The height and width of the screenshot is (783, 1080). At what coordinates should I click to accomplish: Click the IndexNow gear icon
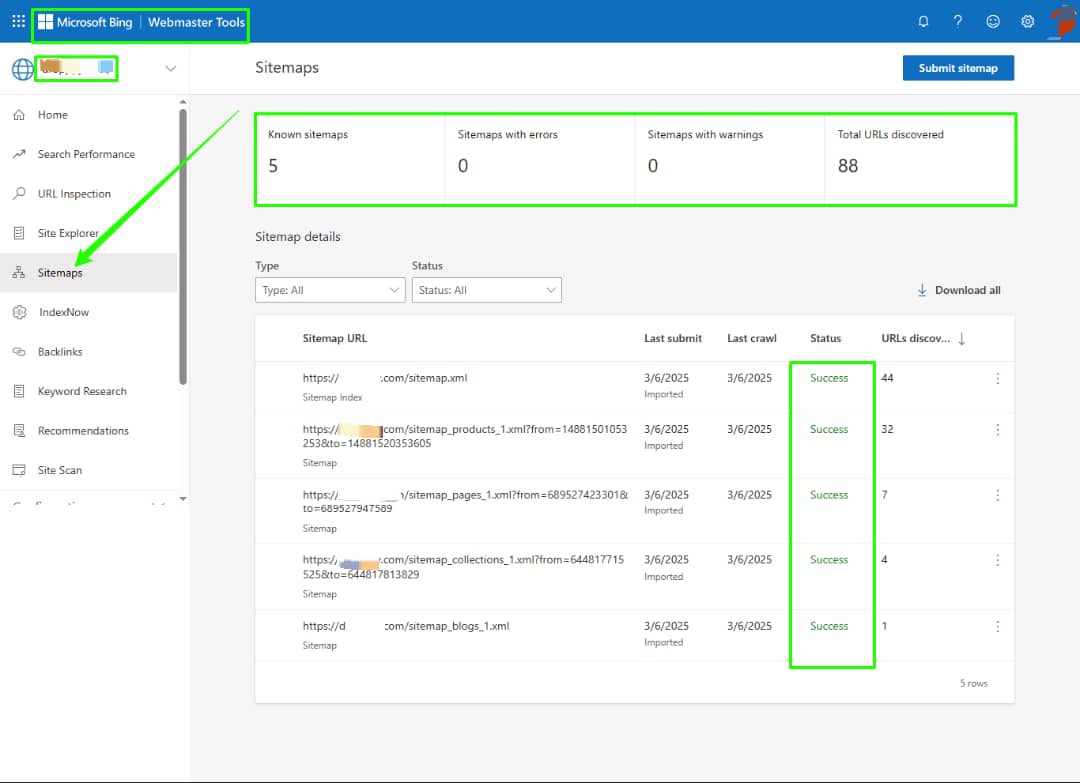(x=19, y=312)
